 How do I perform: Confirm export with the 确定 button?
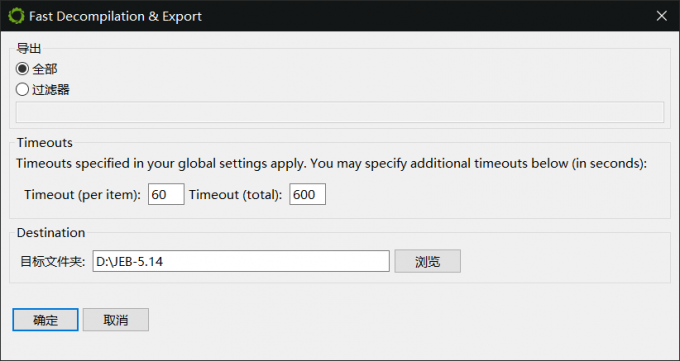point(46,320)
